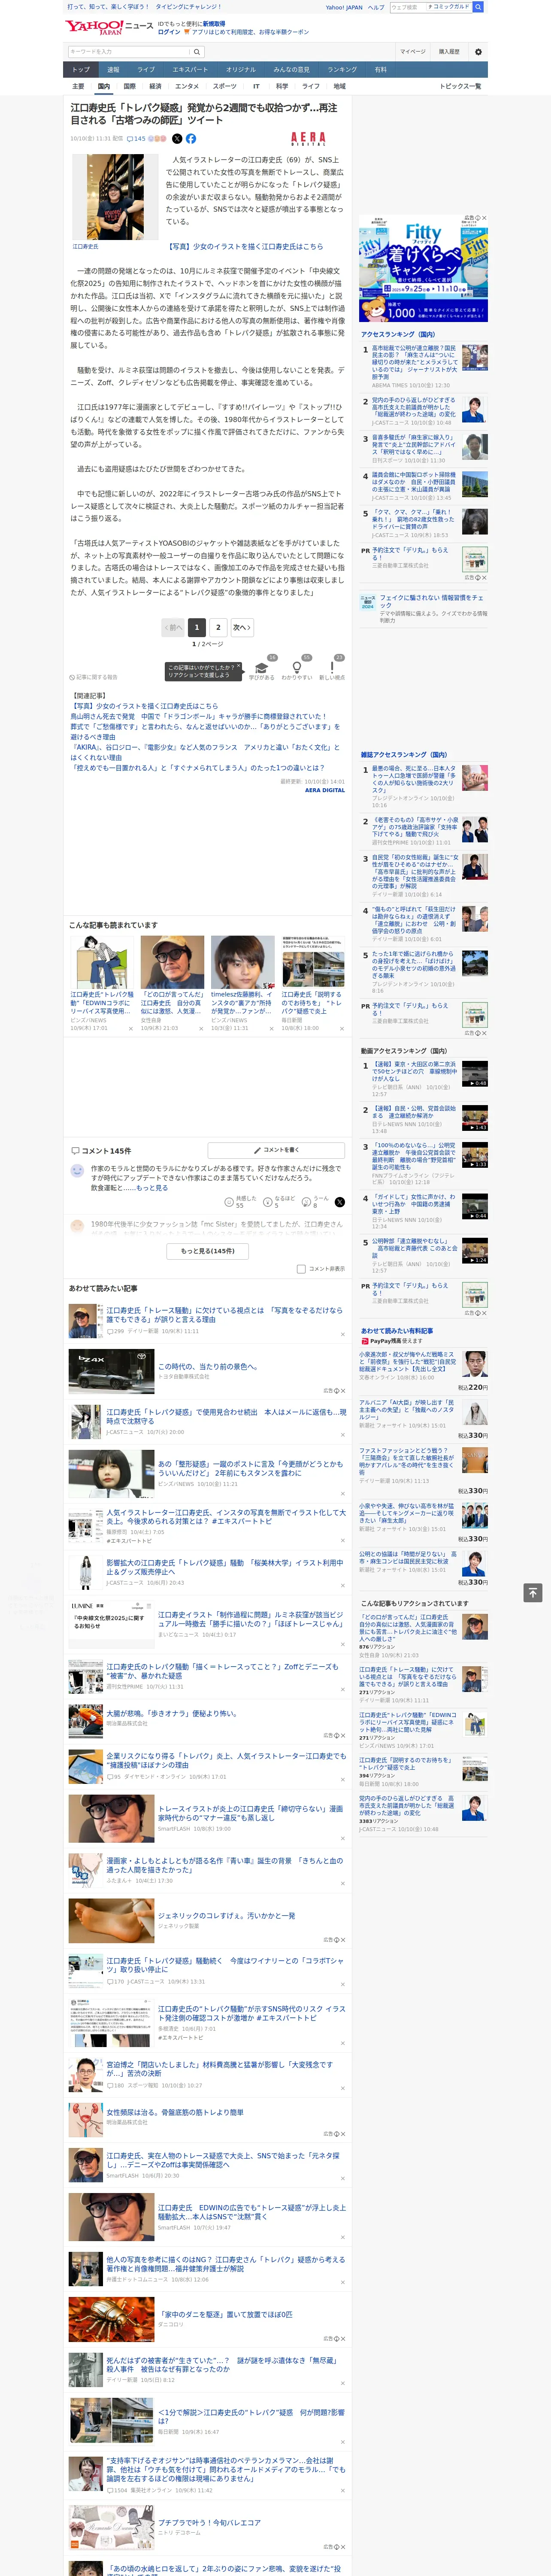Select the 'エンタメ' category tab
Screen dimensions: 551x2576
(187, 86)
